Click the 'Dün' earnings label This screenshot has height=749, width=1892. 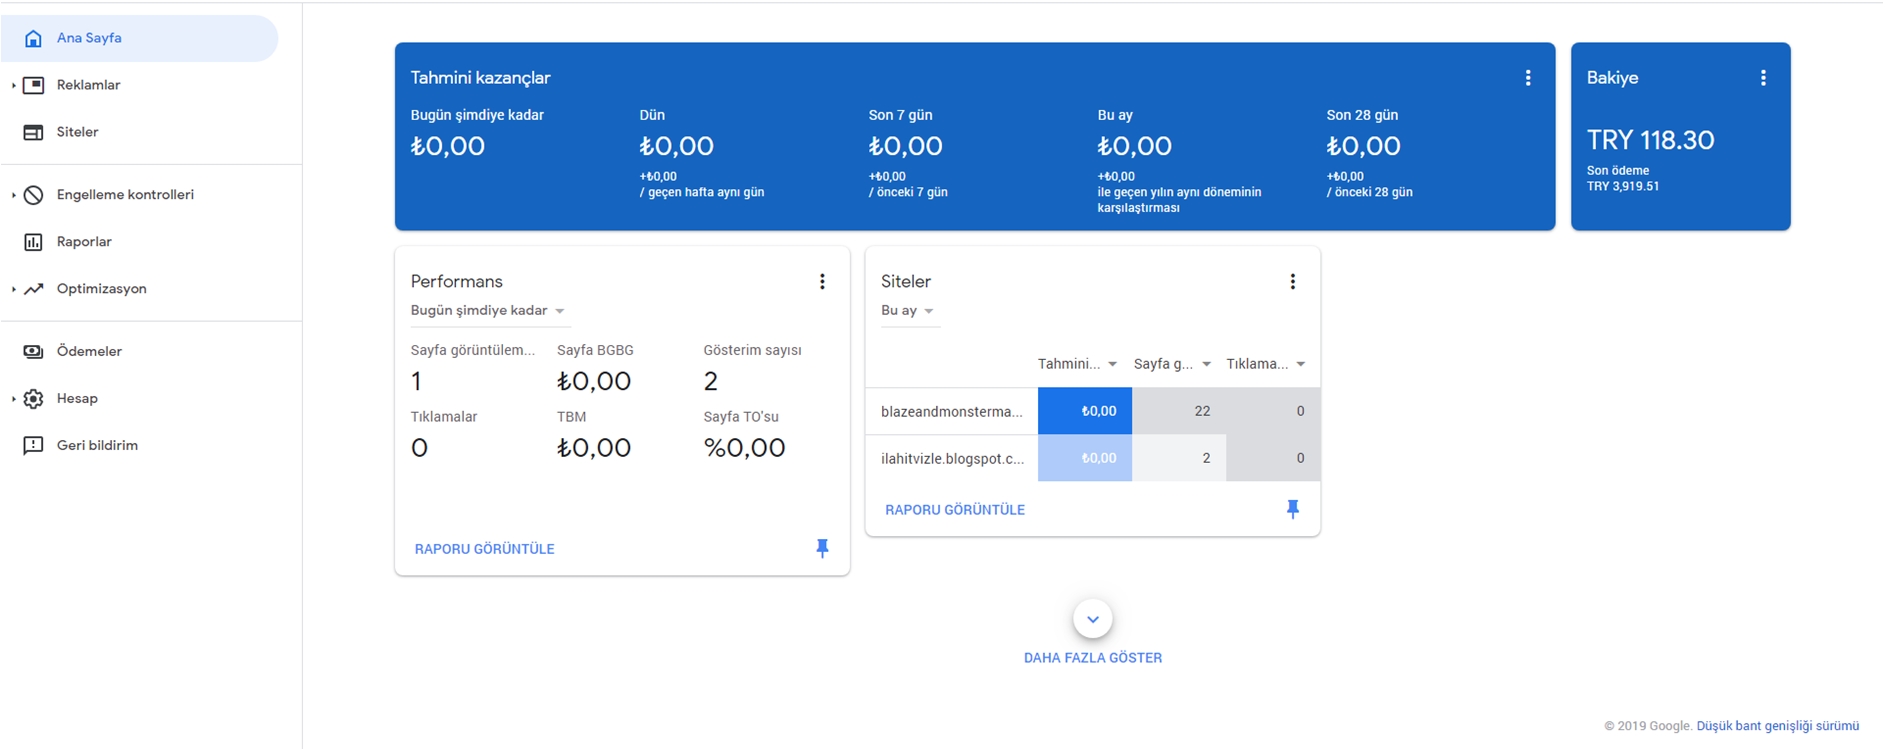click(x=652, y=115)
